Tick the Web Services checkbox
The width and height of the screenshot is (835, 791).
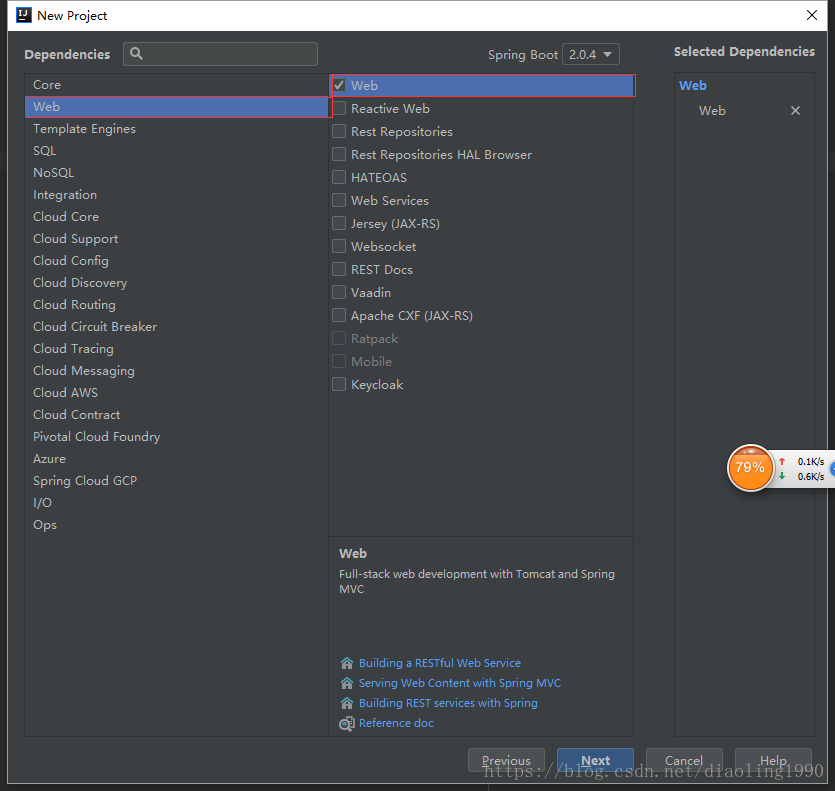(339, 200)
